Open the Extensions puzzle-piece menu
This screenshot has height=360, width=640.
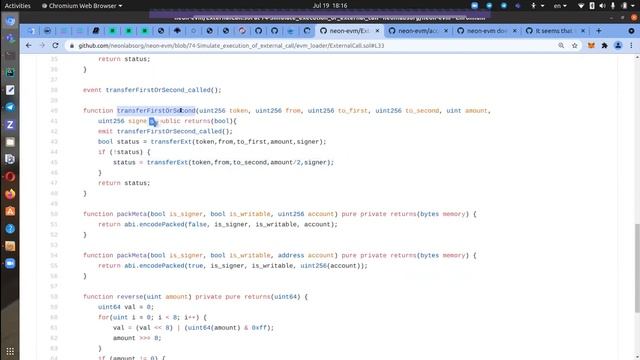click(604, 46)
